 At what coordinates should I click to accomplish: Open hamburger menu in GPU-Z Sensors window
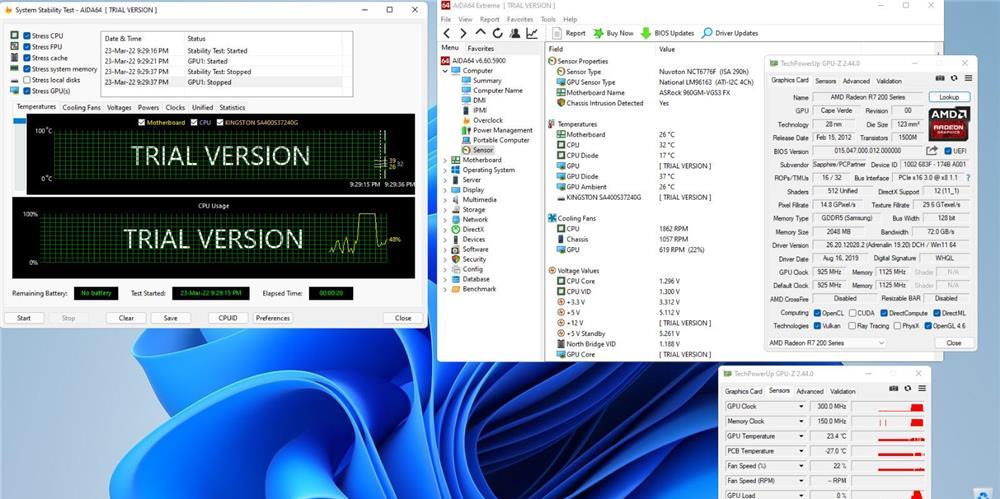[922, 389]
